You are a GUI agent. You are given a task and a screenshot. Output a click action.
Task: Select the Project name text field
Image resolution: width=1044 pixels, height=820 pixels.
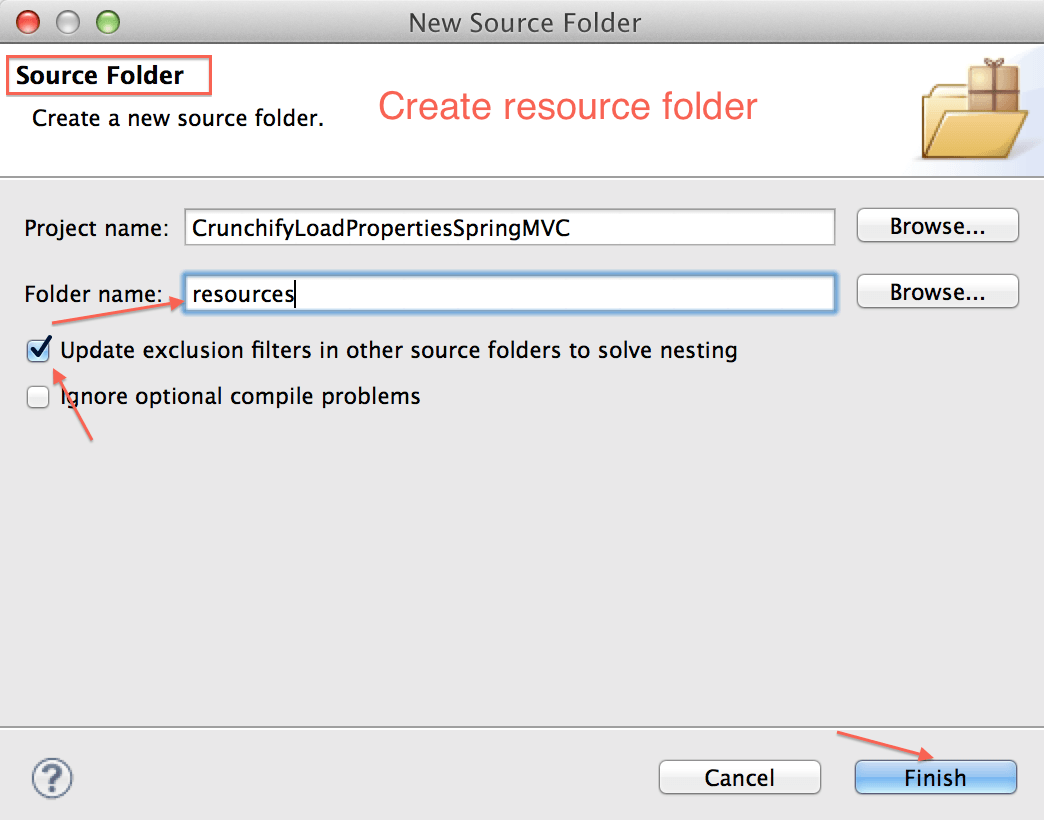510,227
